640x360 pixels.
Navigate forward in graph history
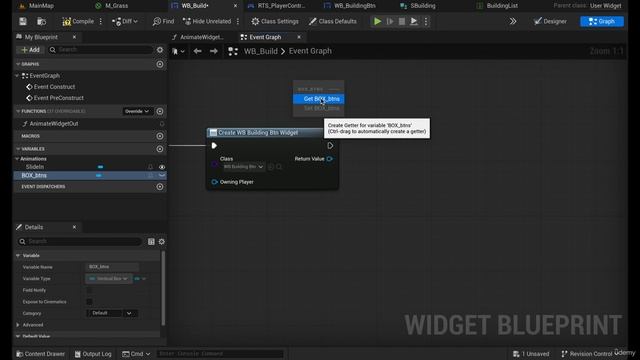pyautogui.click(x=213, y=51)
